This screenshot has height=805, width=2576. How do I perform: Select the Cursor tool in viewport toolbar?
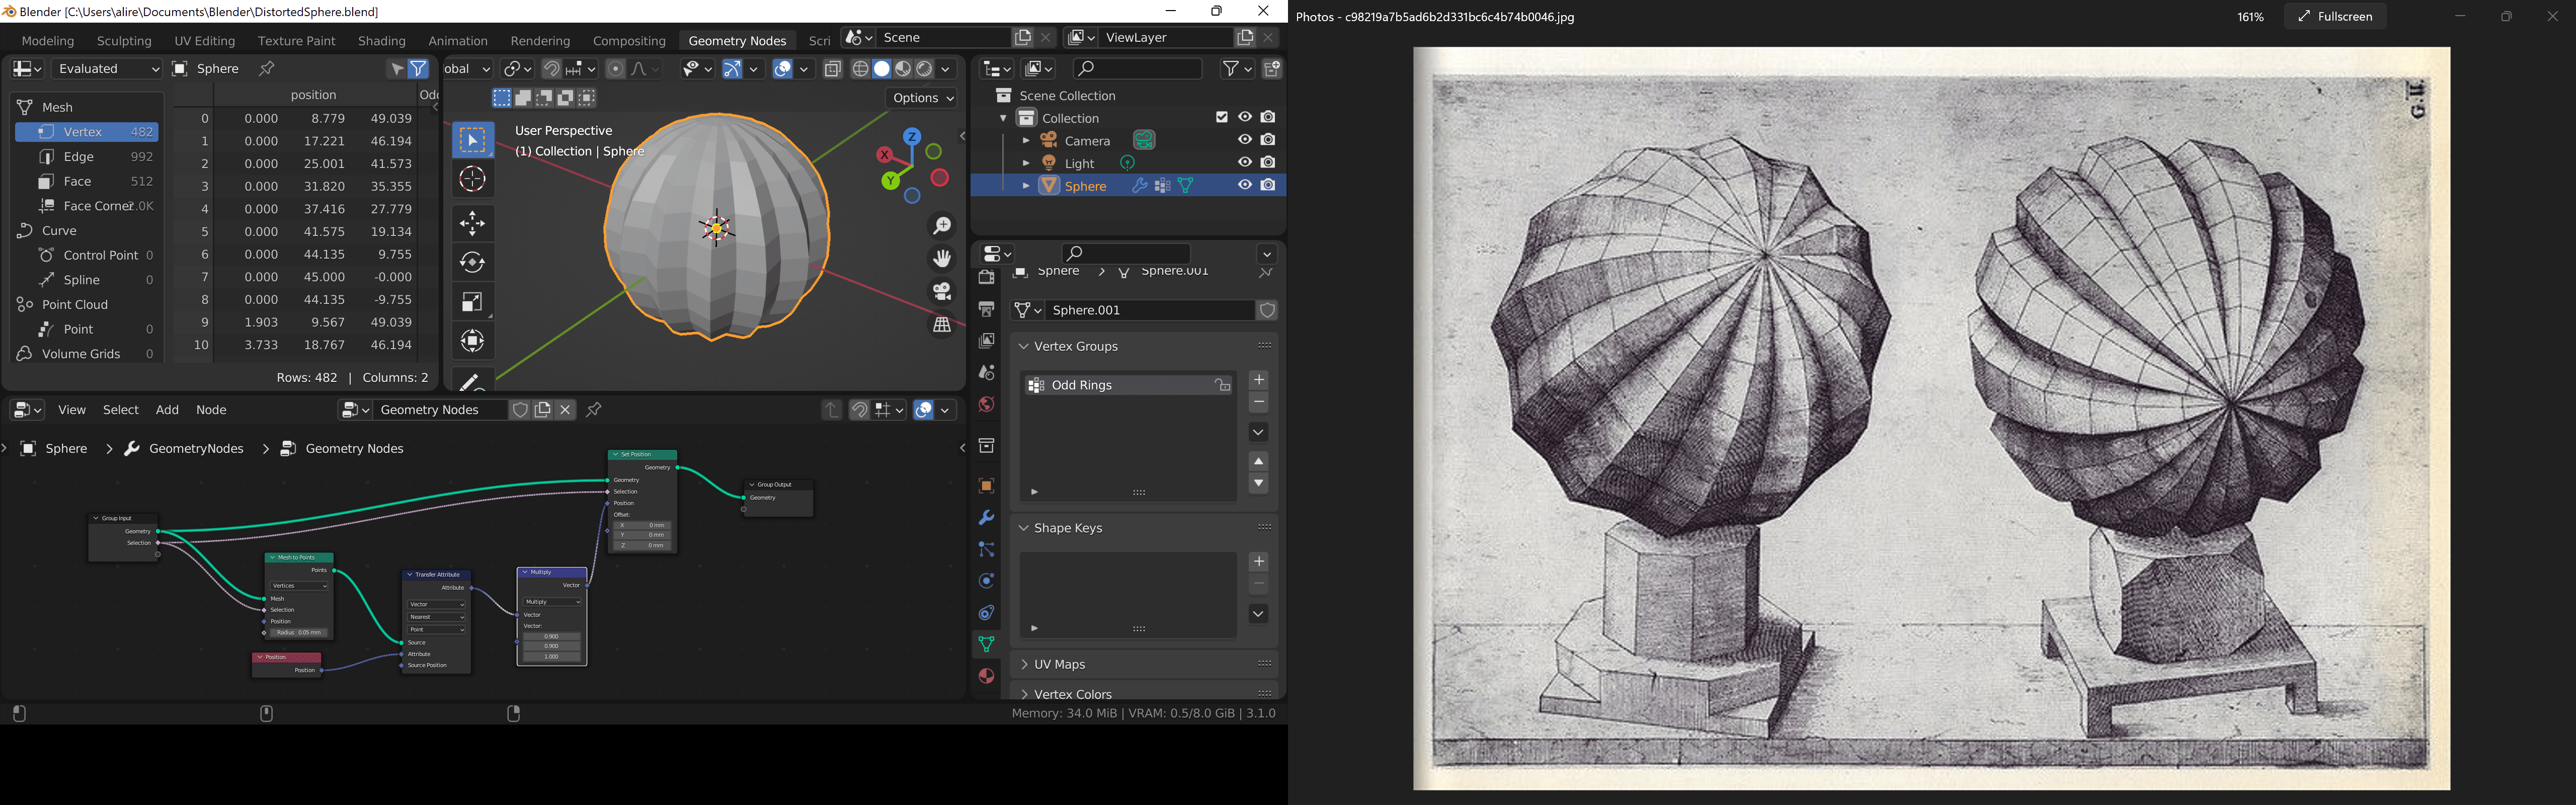(x=472, y=180)
